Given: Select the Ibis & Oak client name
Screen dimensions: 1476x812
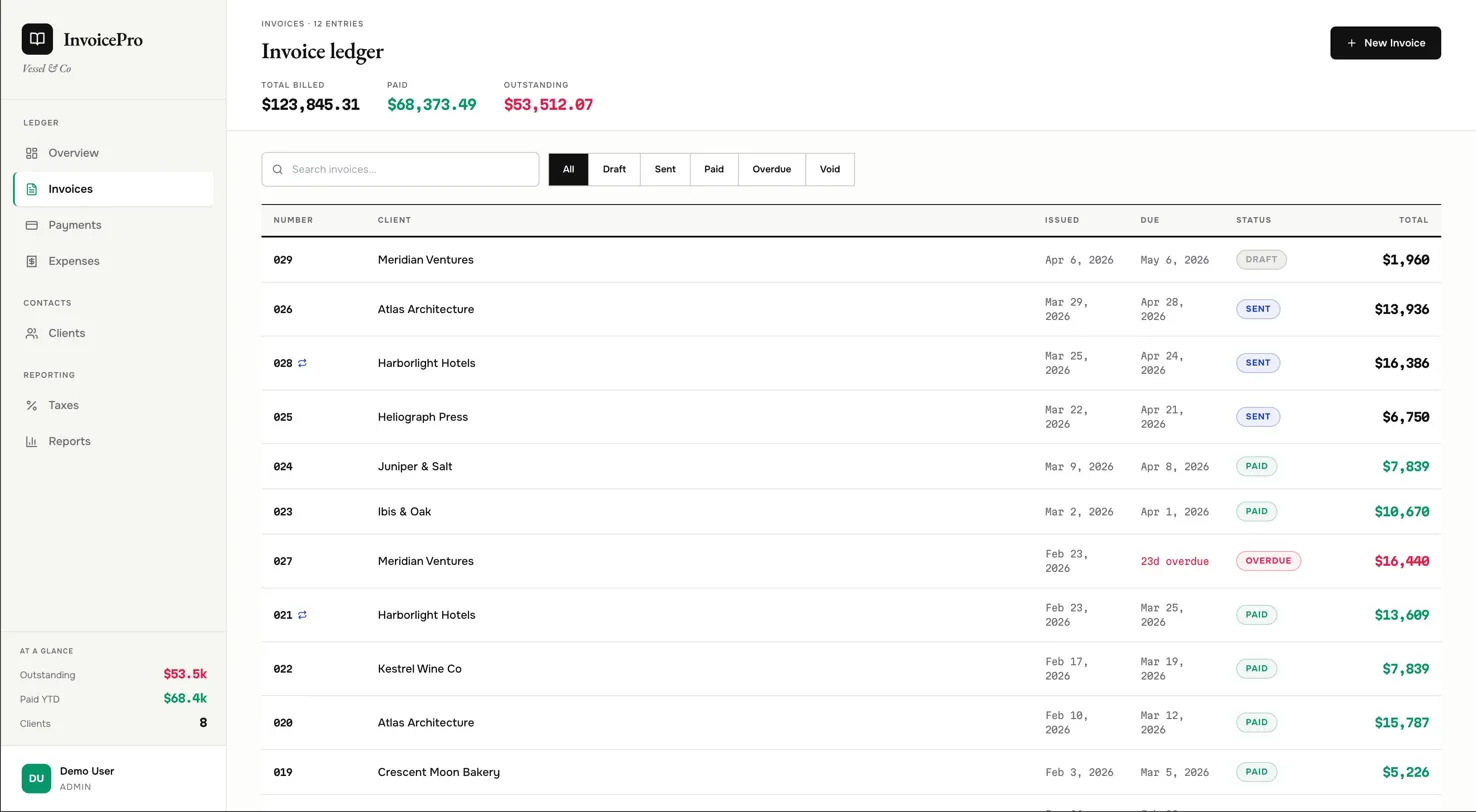Looking at the screenshot, I should 405,511.
